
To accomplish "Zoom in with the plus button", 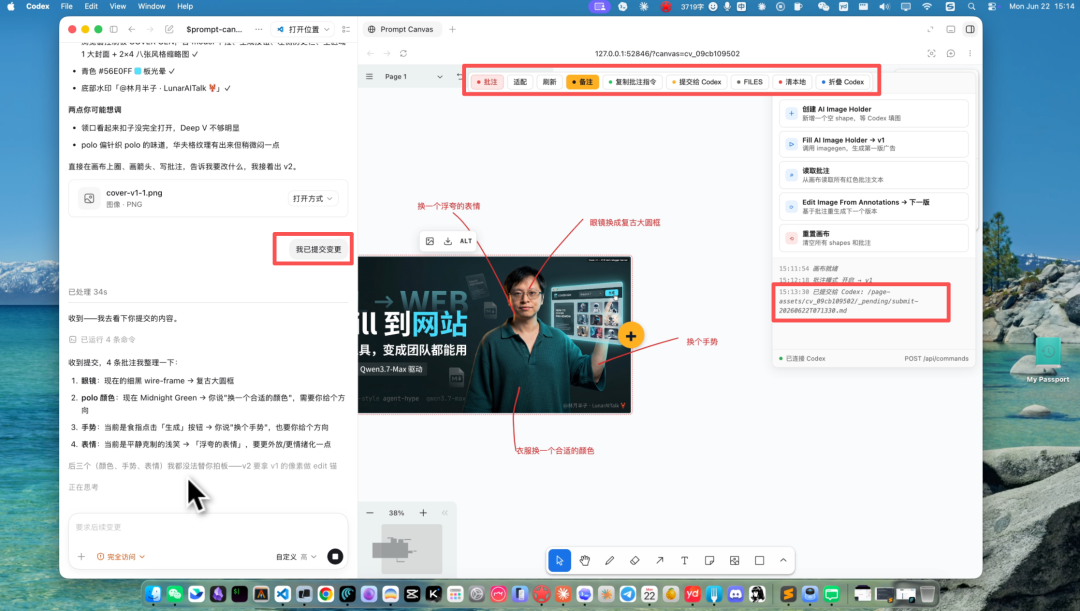I will coord(423,512).
